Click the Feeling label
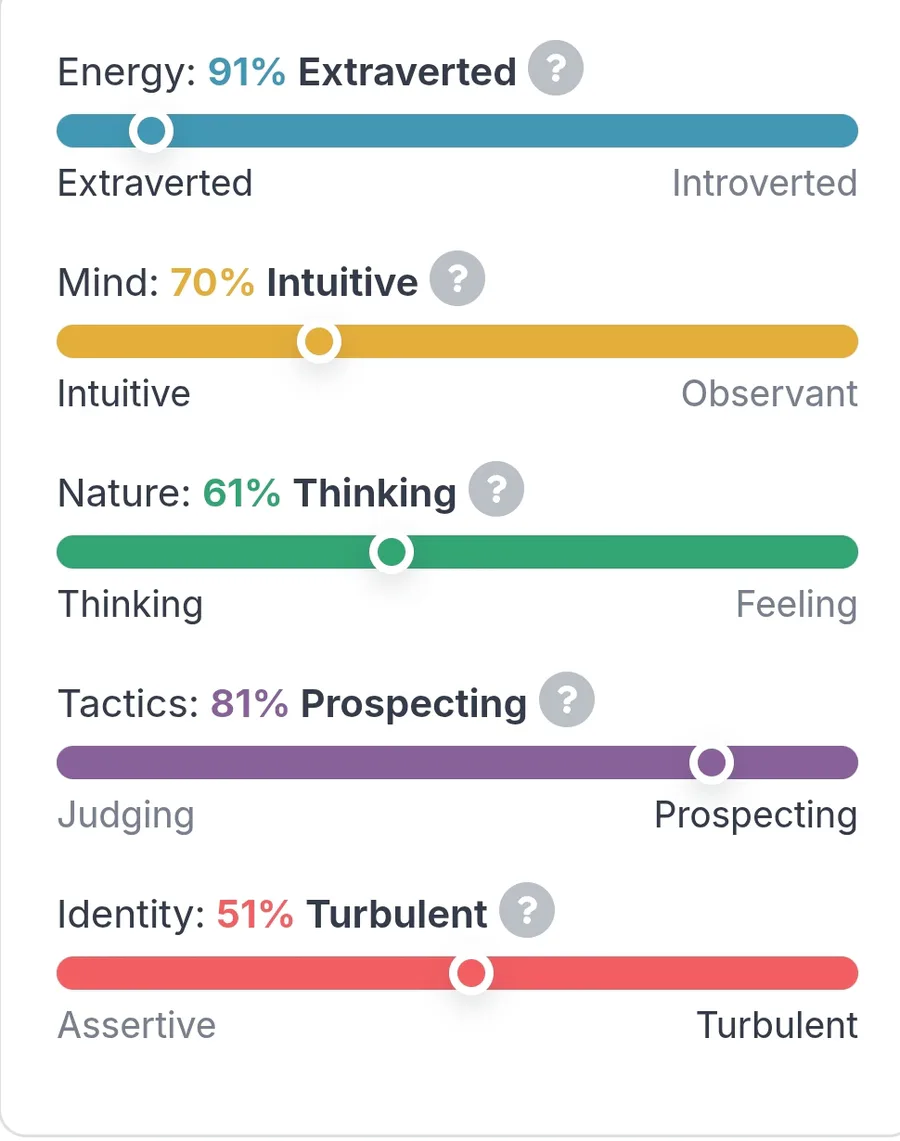This screenshot has height=1141, width=900. pos(797,605)
